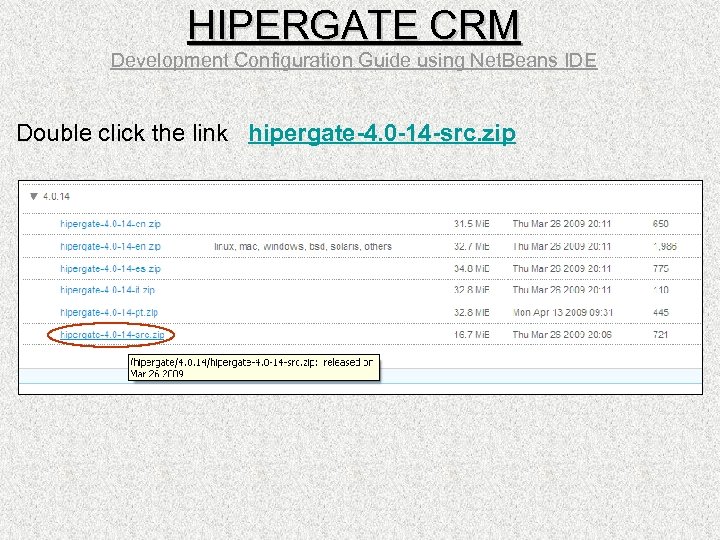The image size is (720, 540).
Task: Click the 'Mon Apr 13 2009 09:31' date
Action: tap(562, 313)
